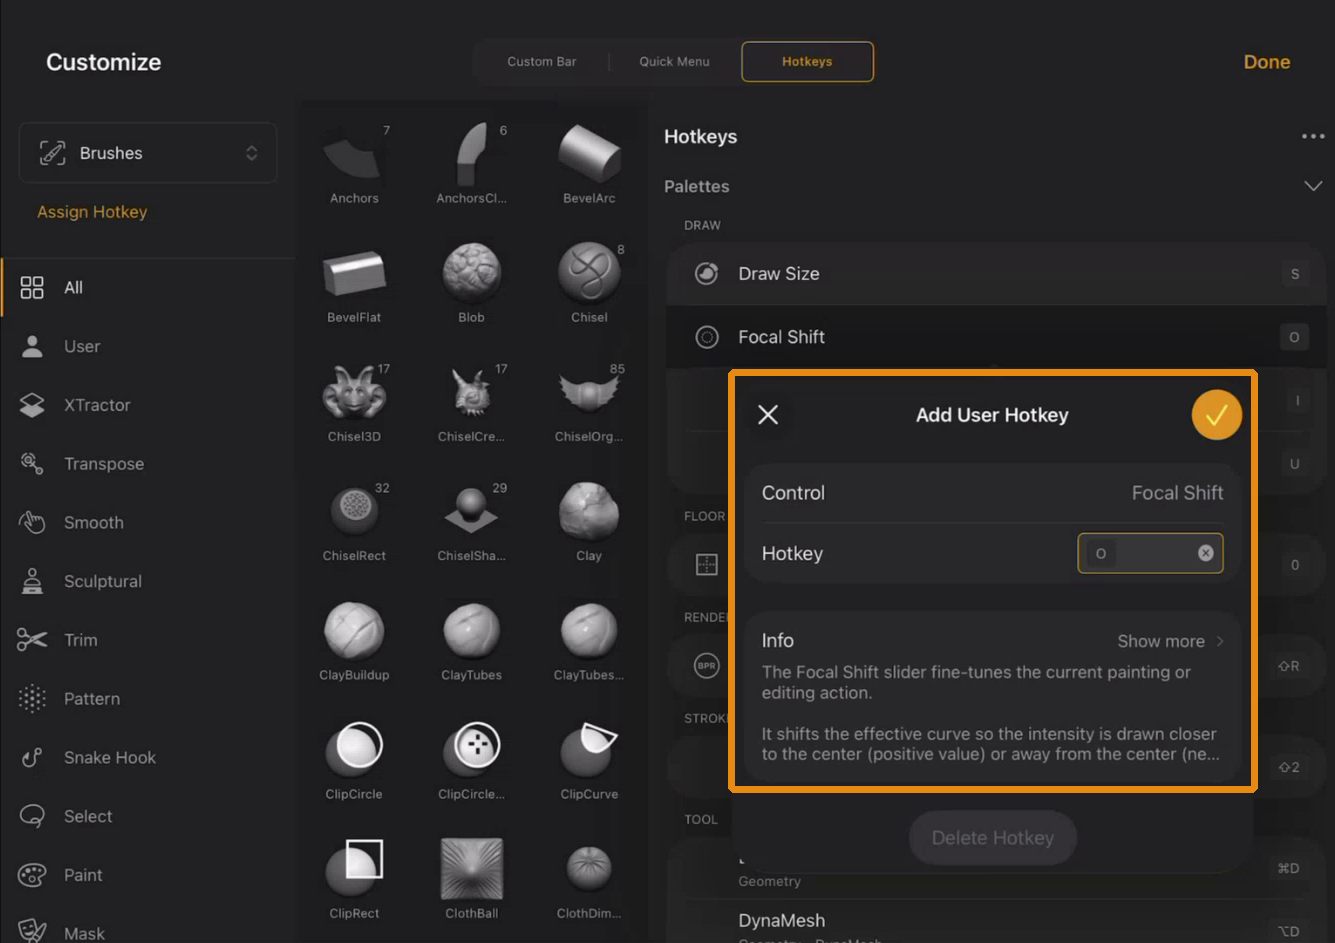Viewport: 1335px width, 943px height.
Task: Clear the Hotkey field entry
Action: 1206,553
